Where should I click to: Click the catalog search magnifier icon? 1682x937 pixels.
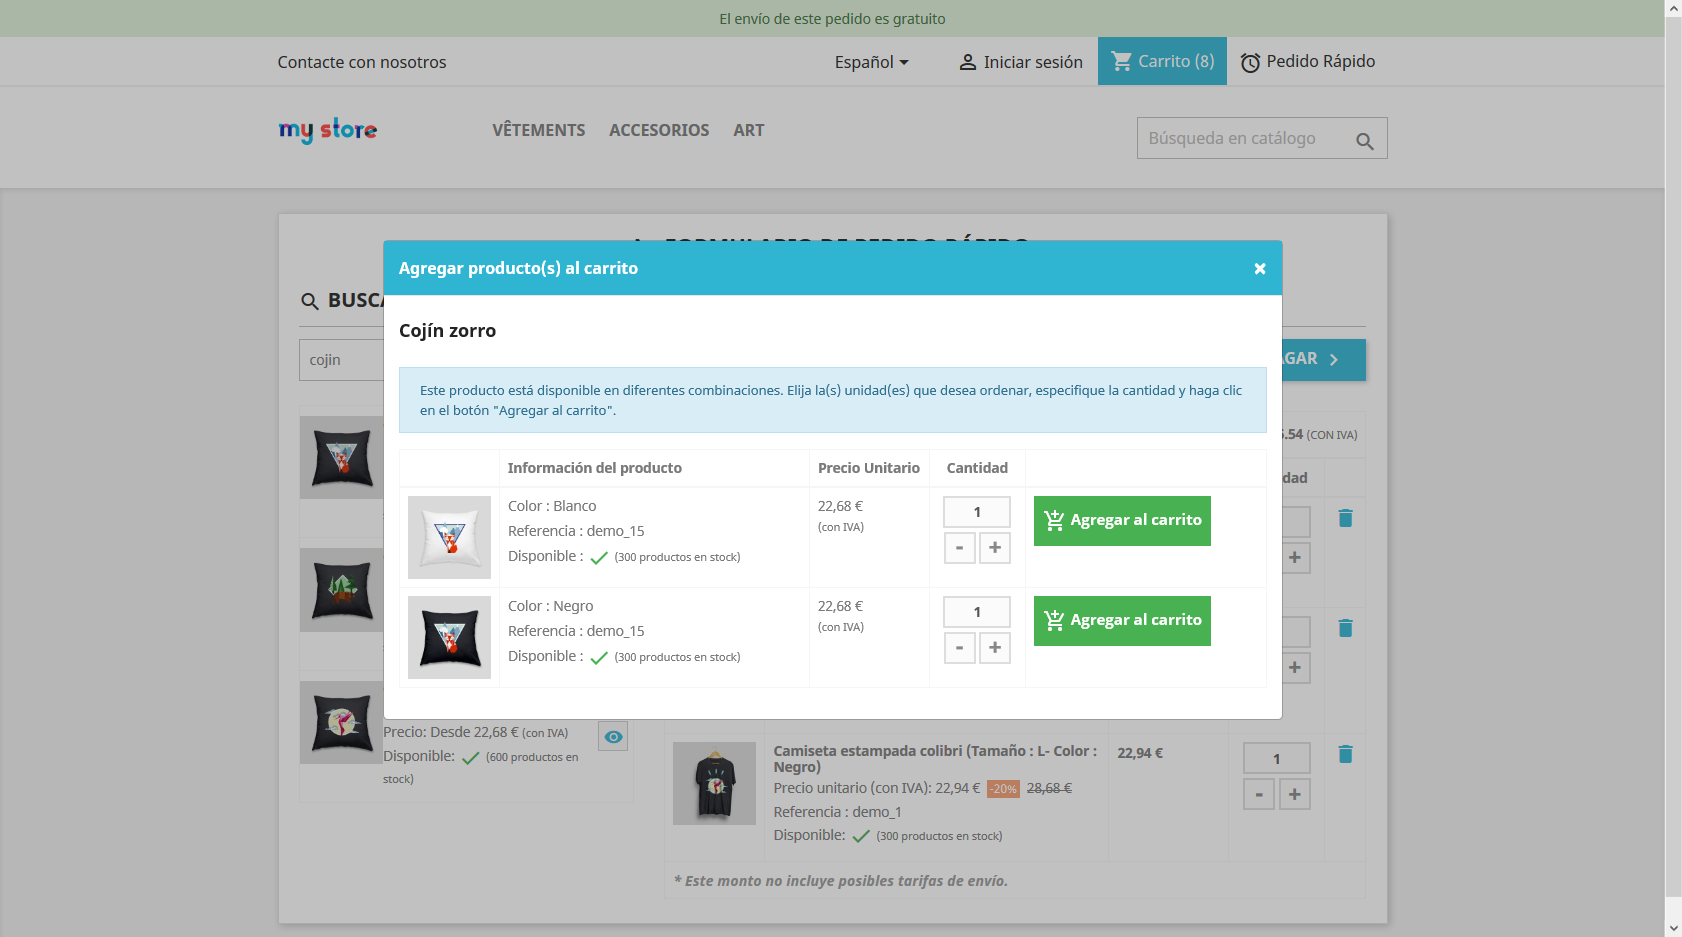[x=1364, y=141]
